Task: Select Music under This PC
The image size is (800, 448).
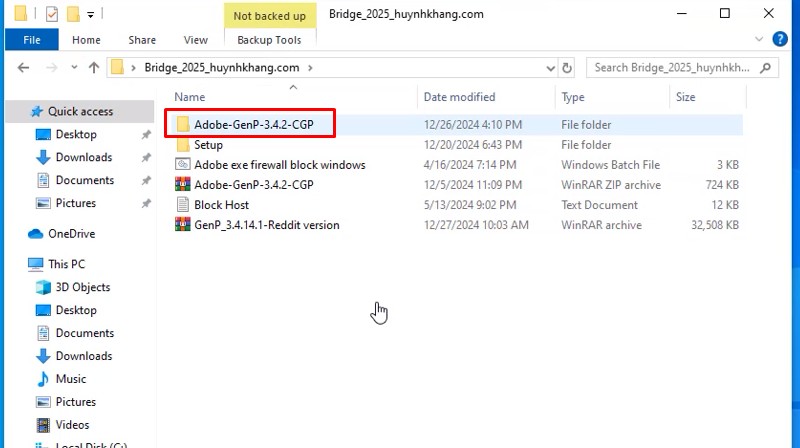Action: click(x=70, y=379)
